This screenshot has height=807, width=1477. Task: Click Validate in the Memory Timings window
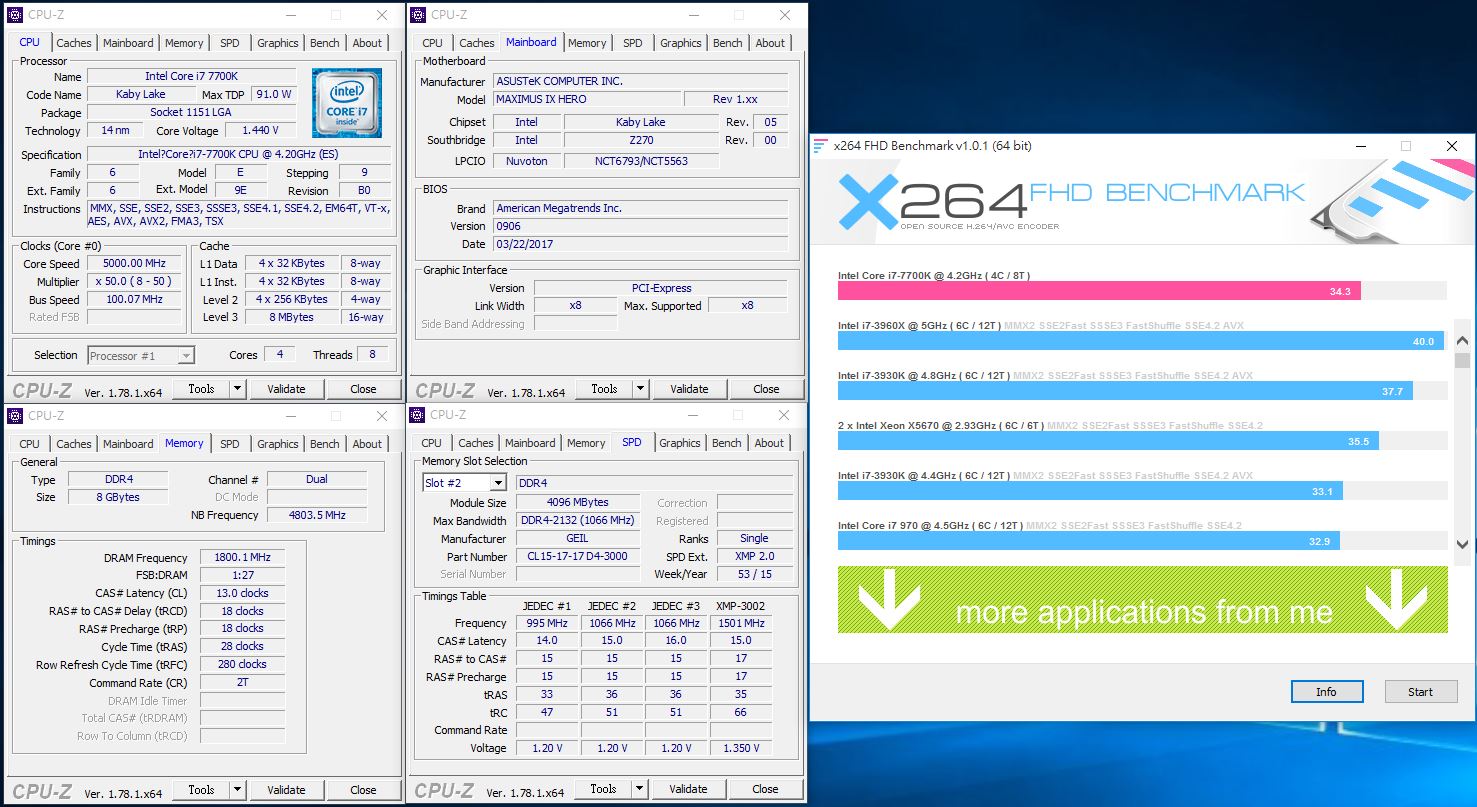tap(286, 790)
